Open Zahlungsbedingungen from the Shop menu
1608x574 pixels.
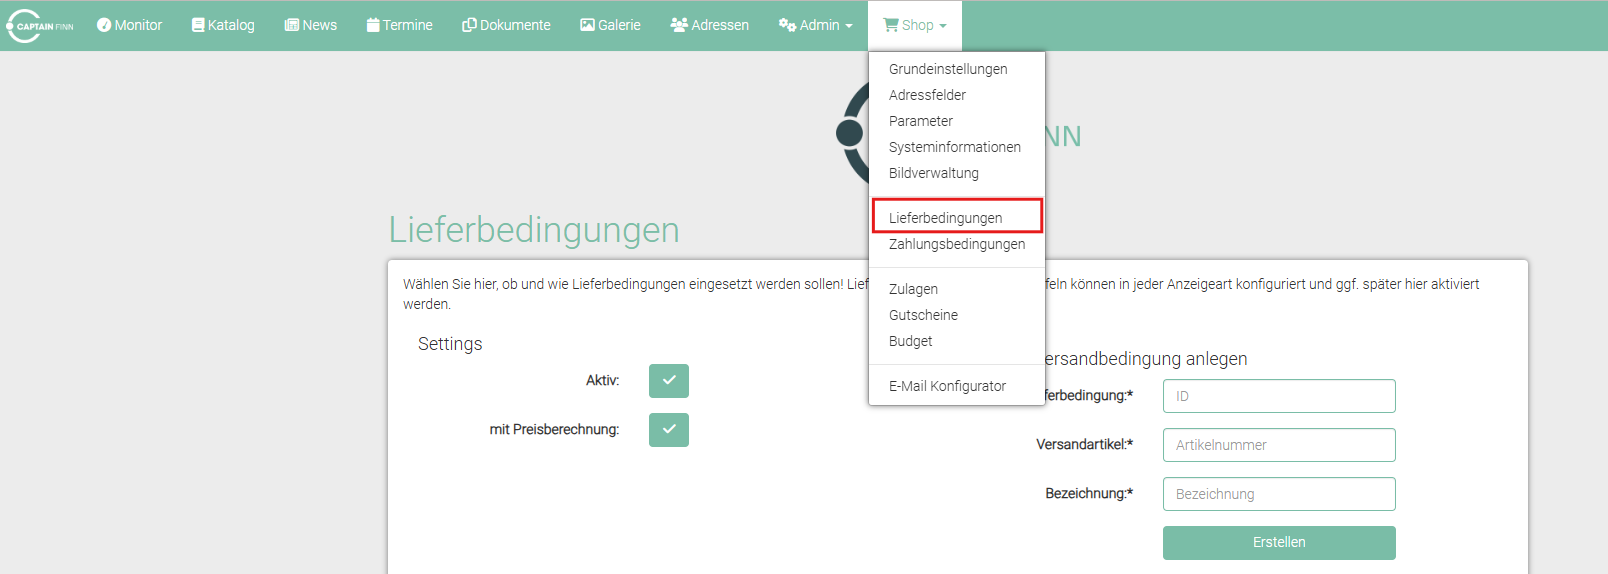(x=956, y=244)
